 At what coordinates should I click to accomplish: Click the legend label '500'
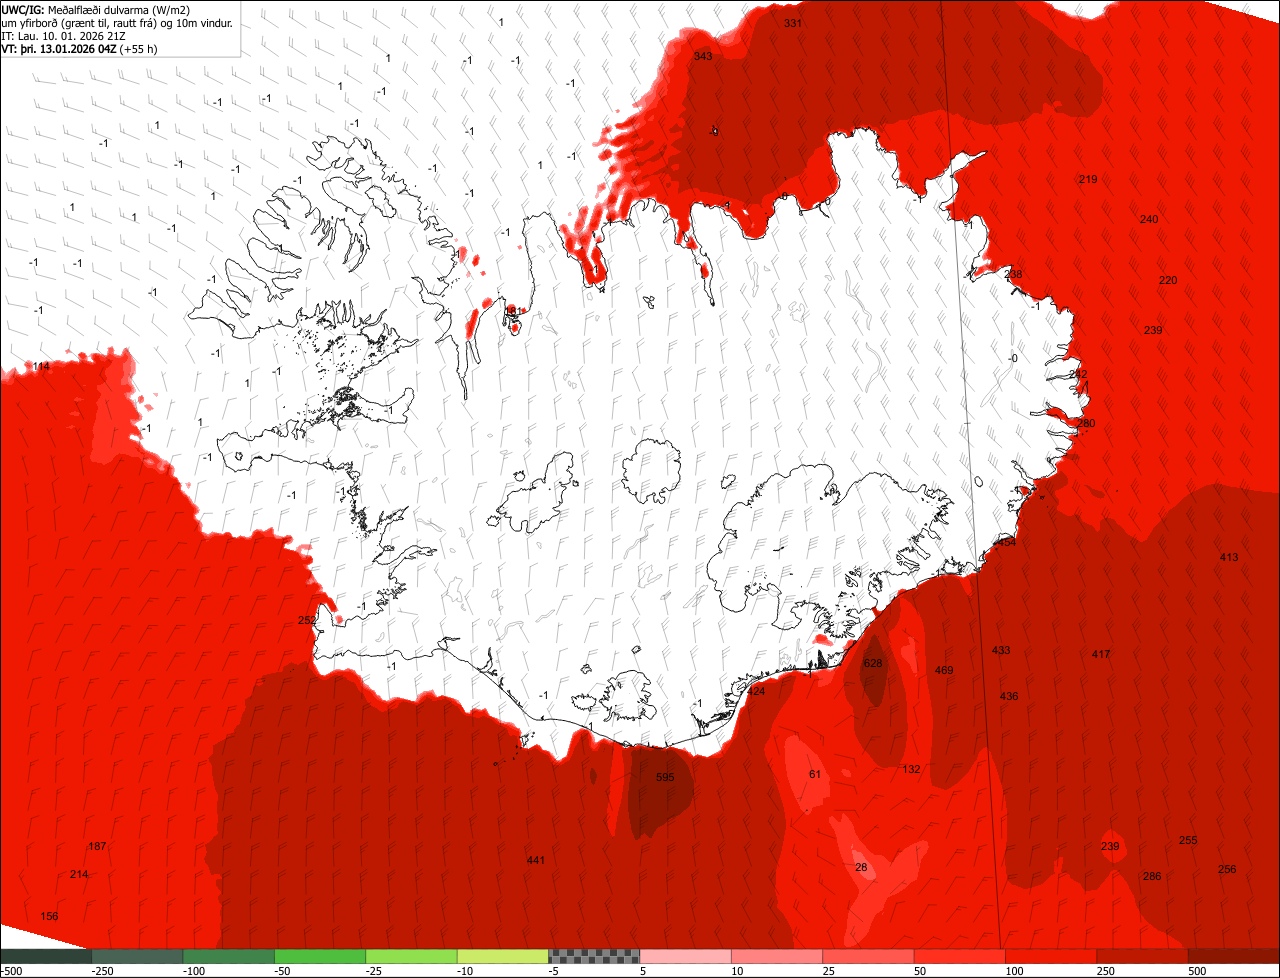[1196, 971]
